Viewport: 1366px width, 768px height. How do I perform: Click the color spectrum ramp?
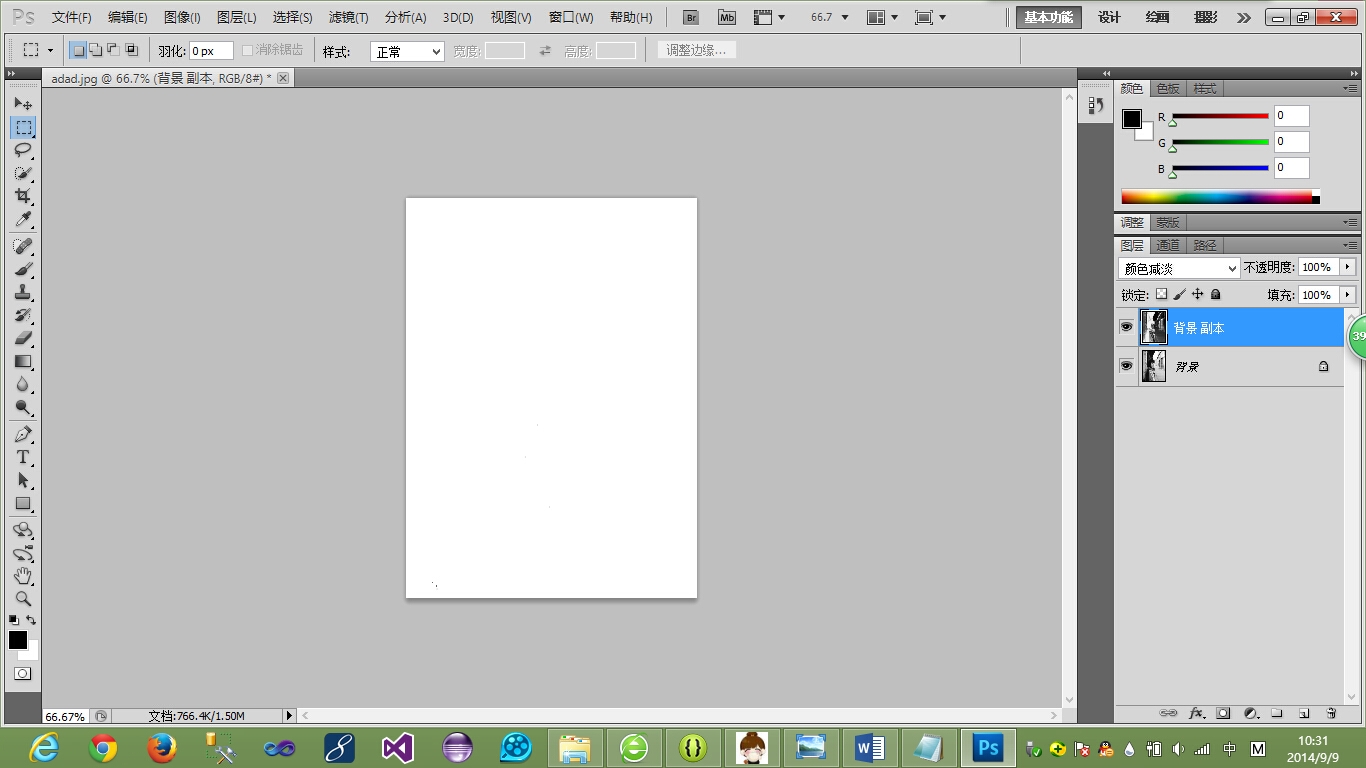click(x=1220, y=197)
